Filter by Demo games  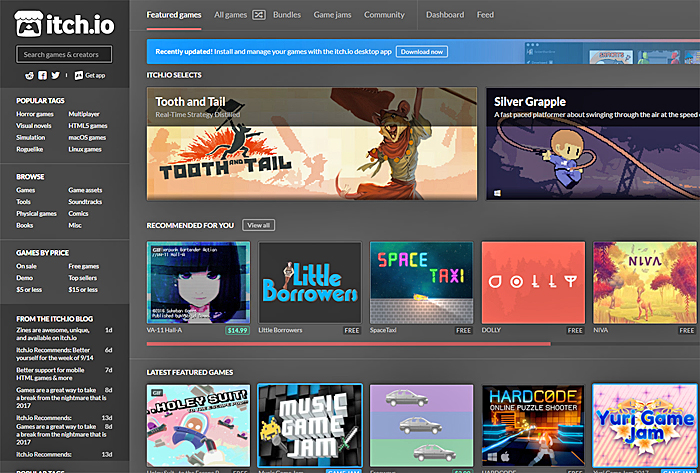pyautogui.click(x=24, y=278)
